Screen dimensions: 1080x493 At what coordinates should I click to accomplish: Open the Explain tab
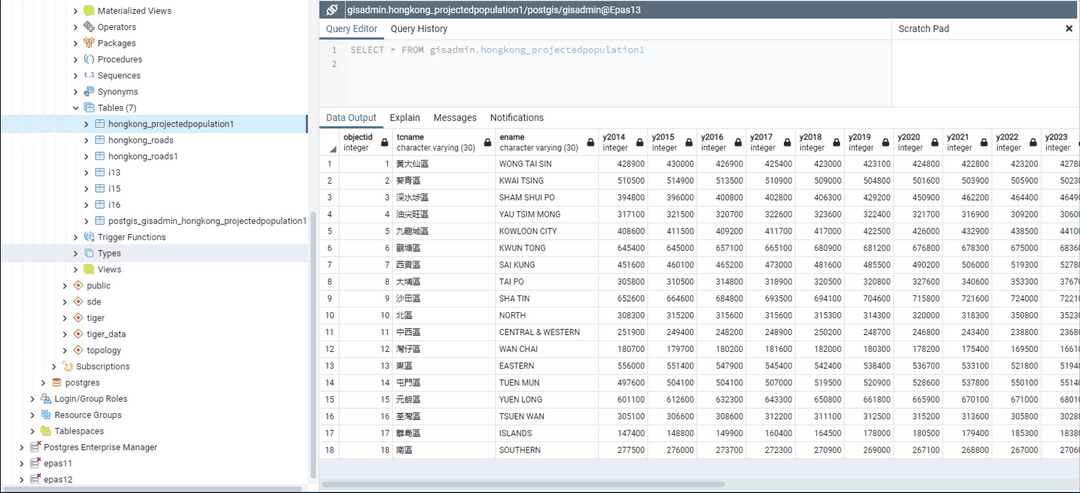point(405,117)
